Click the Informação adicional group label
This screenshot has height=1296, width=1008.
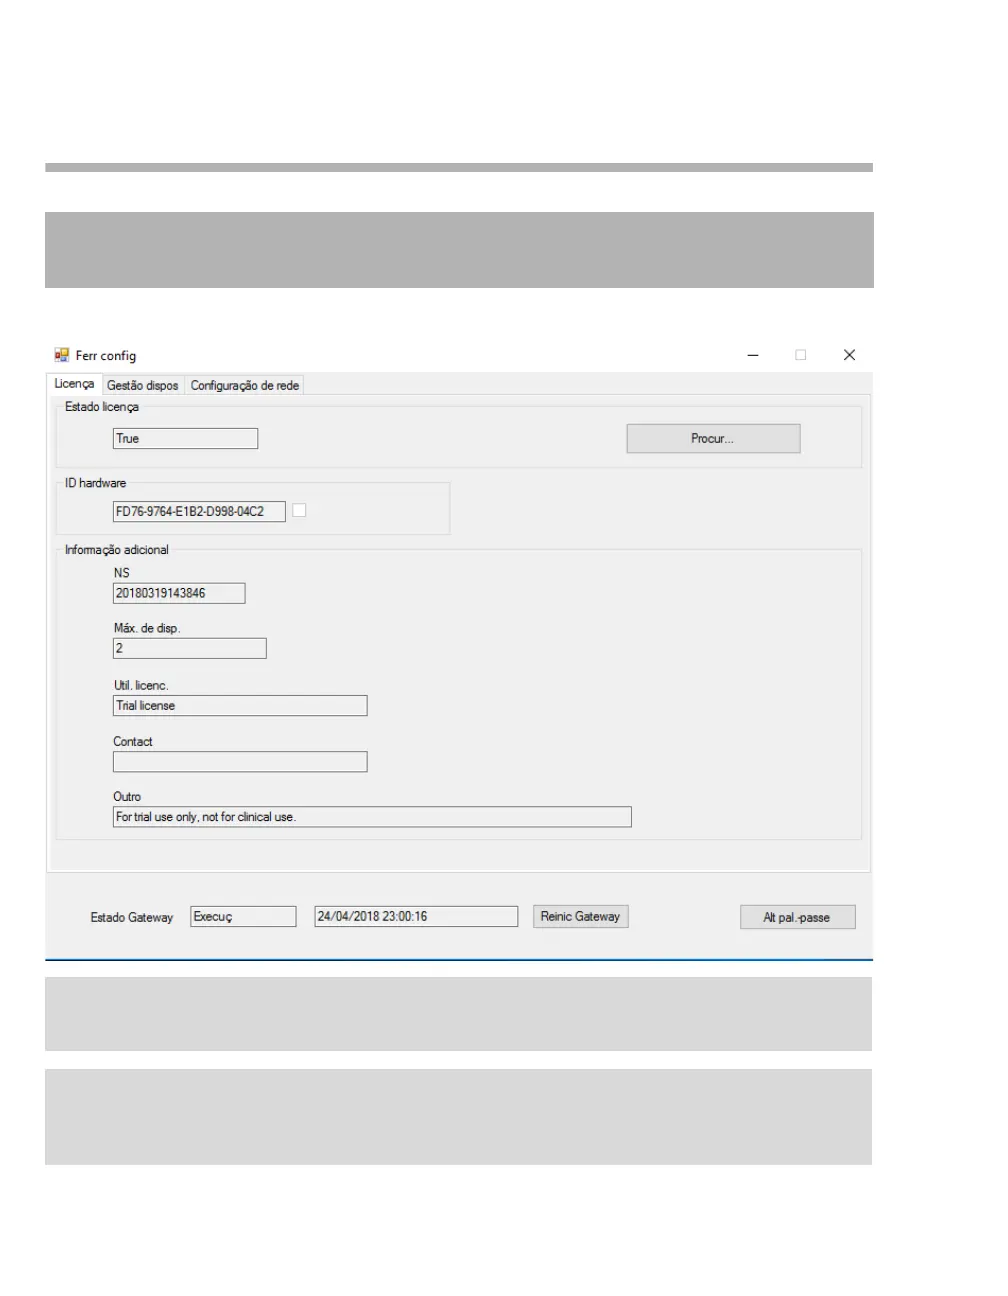(117, 550)
